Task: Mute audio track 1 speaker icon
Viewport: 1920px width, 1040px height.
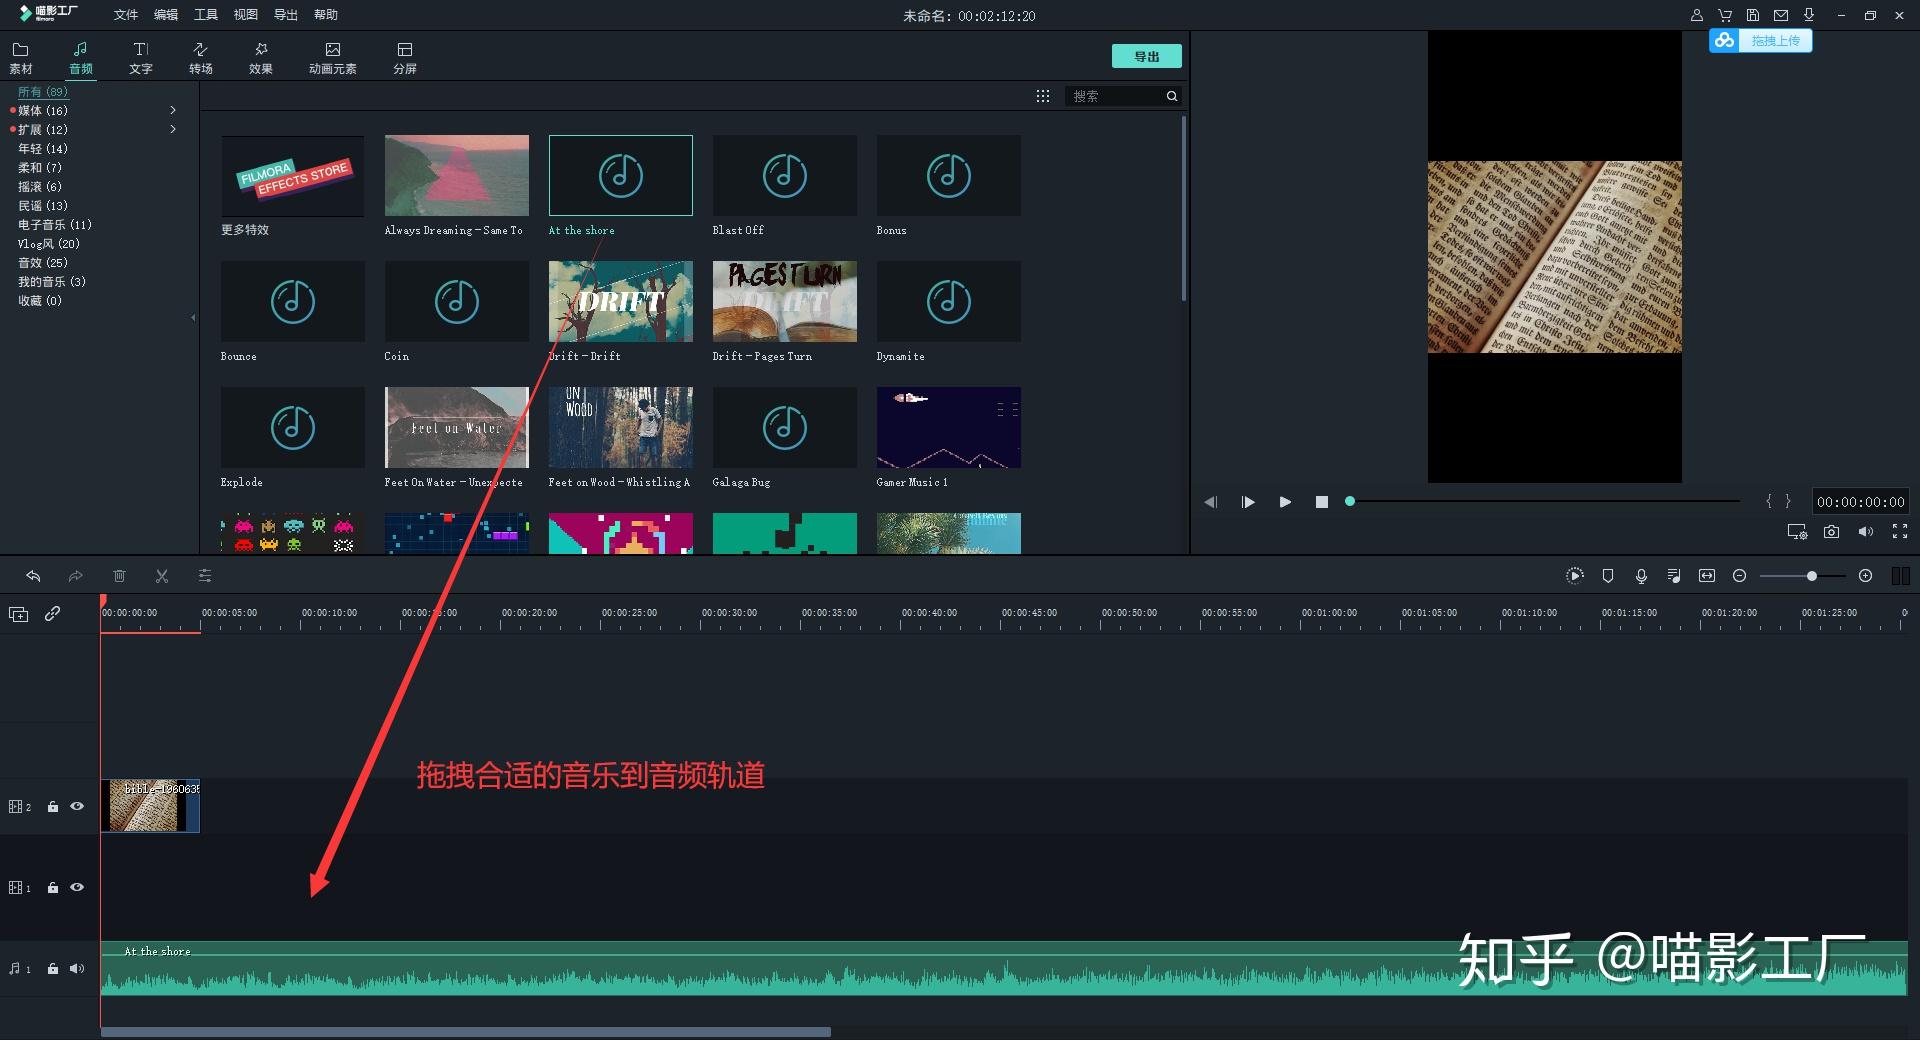Action: click(x=77, y=968)
